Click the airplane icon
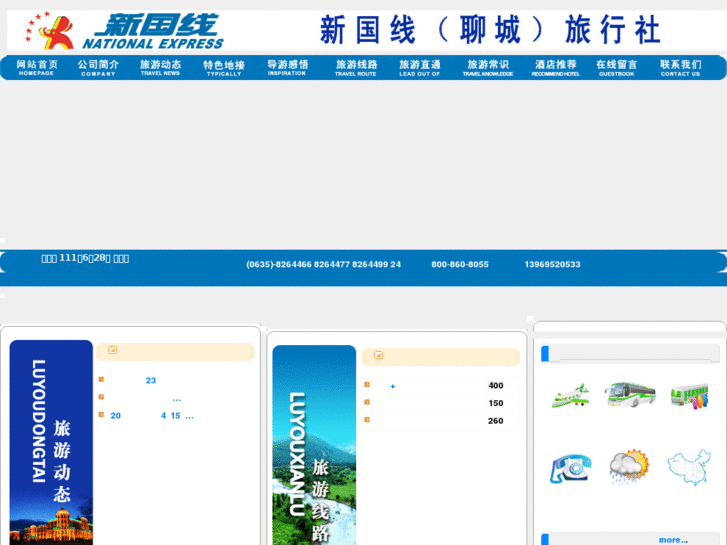 pyautogui.click(x=570, y=396)
